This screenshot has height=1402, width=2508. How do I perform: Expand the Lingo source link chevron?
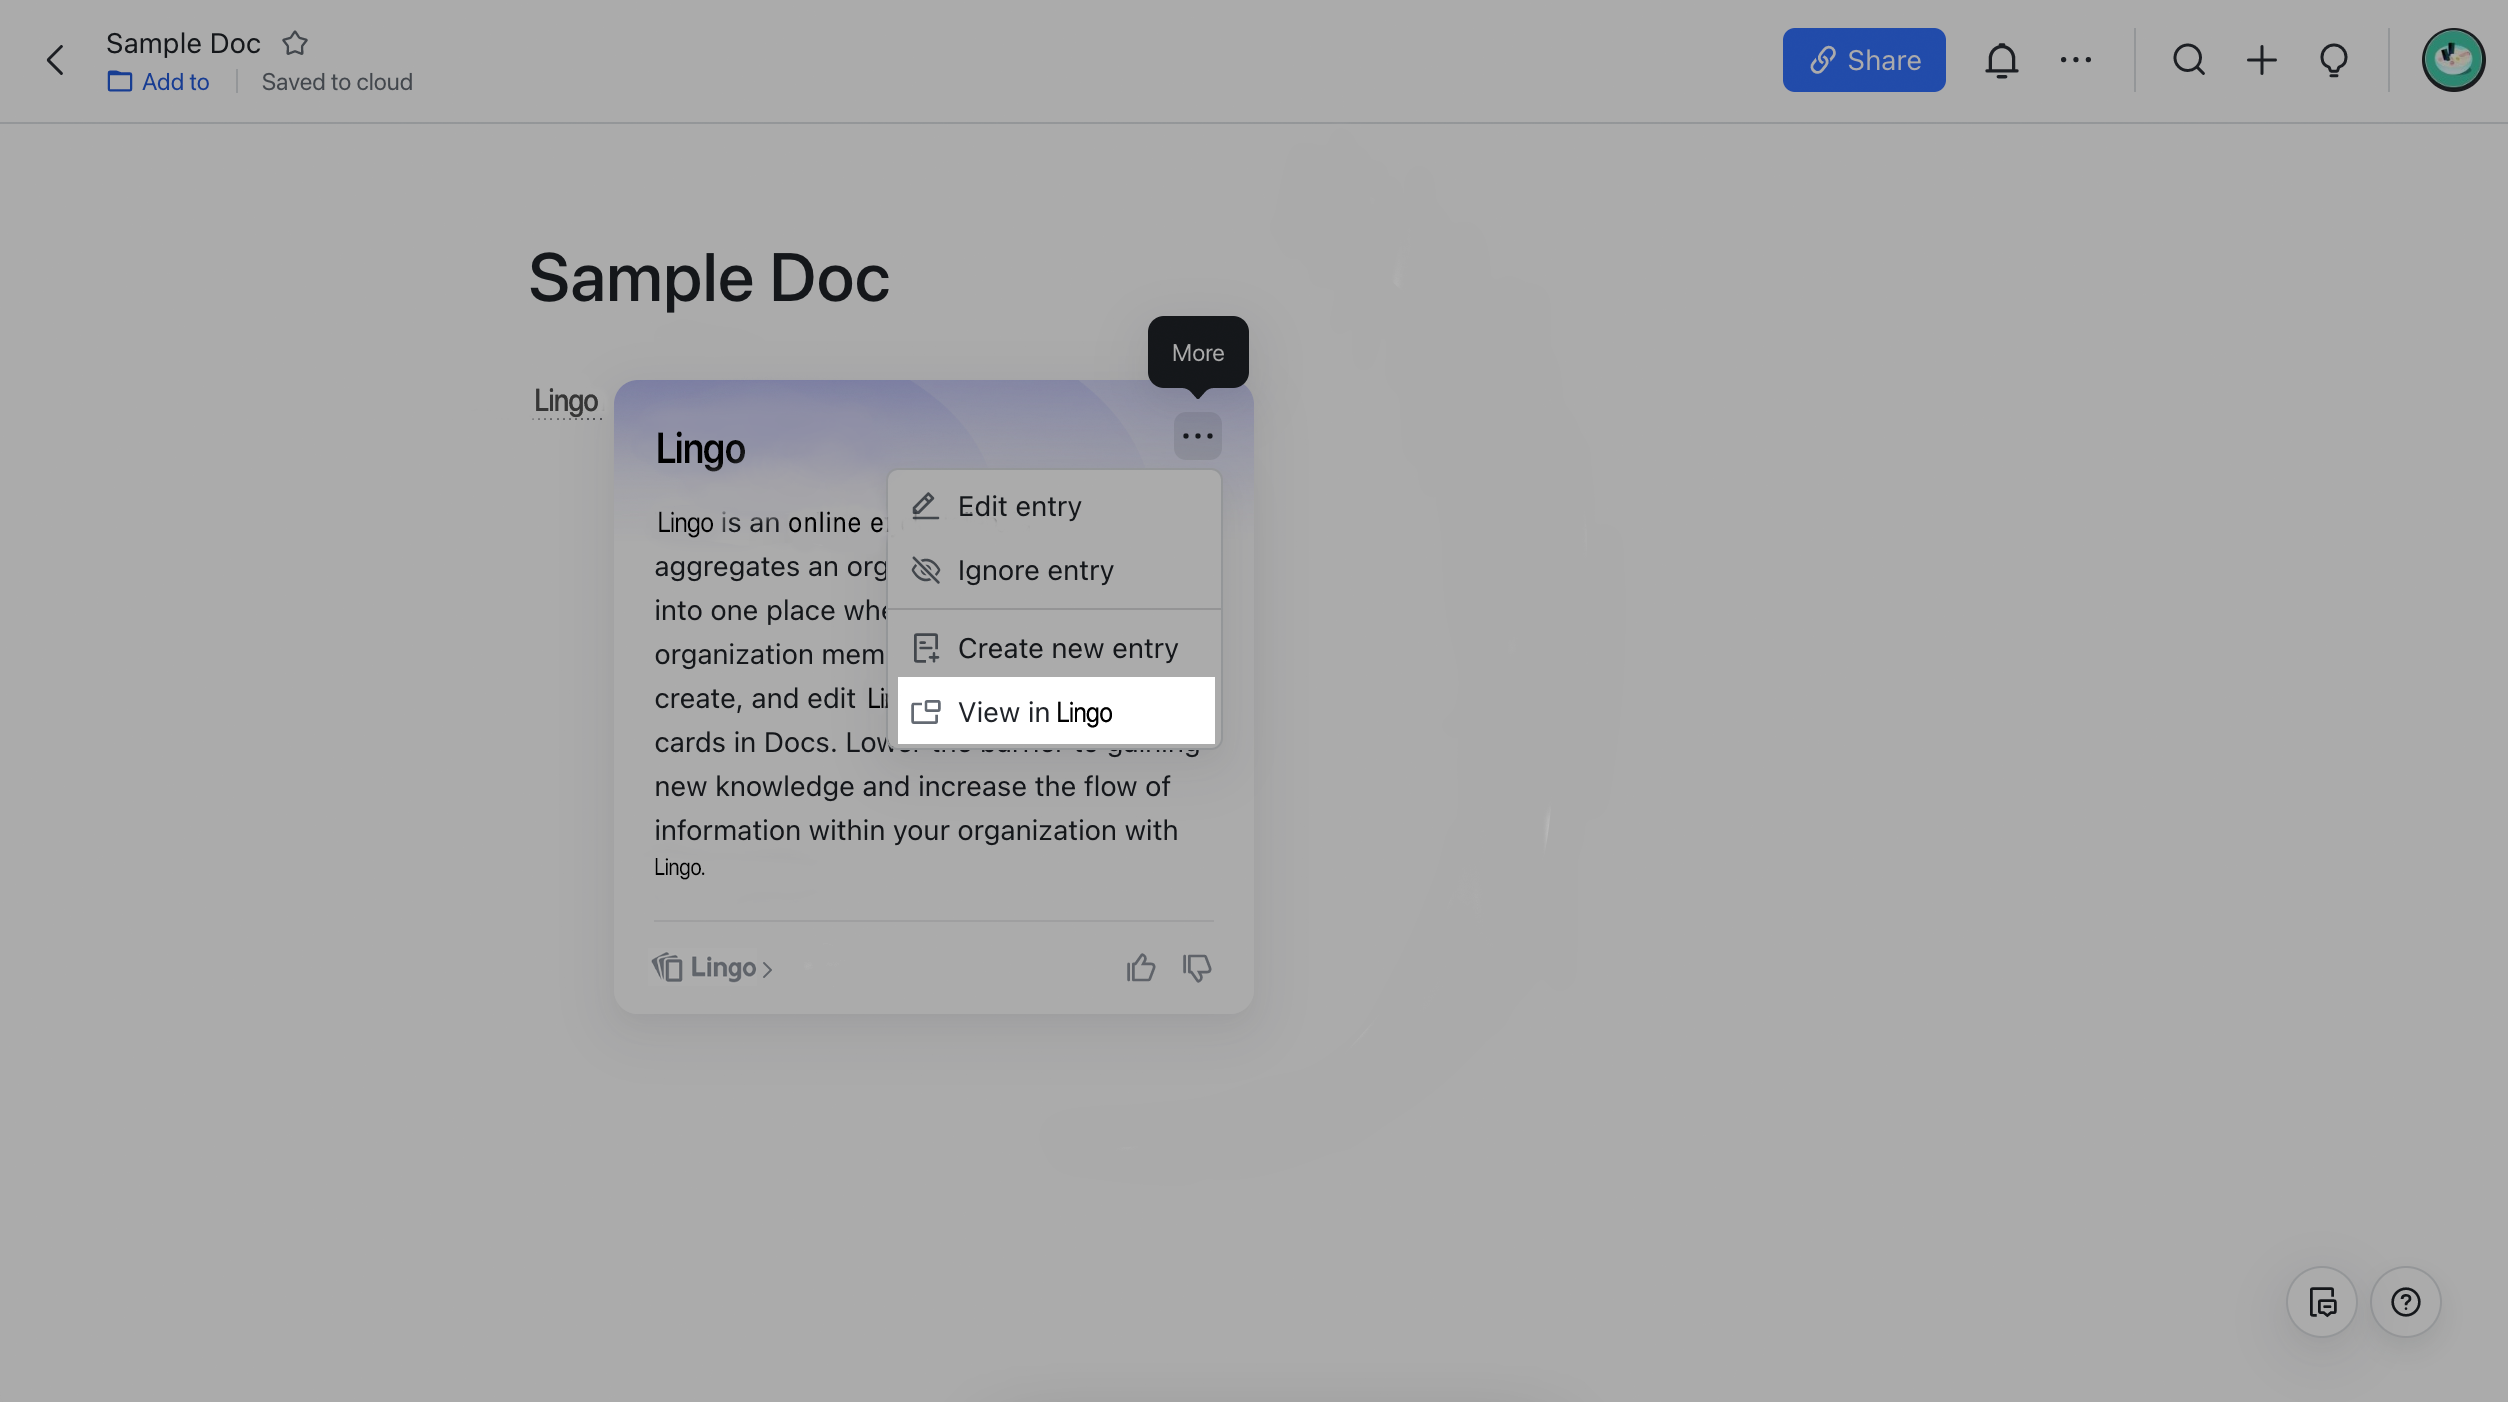[x=768, y=968]
